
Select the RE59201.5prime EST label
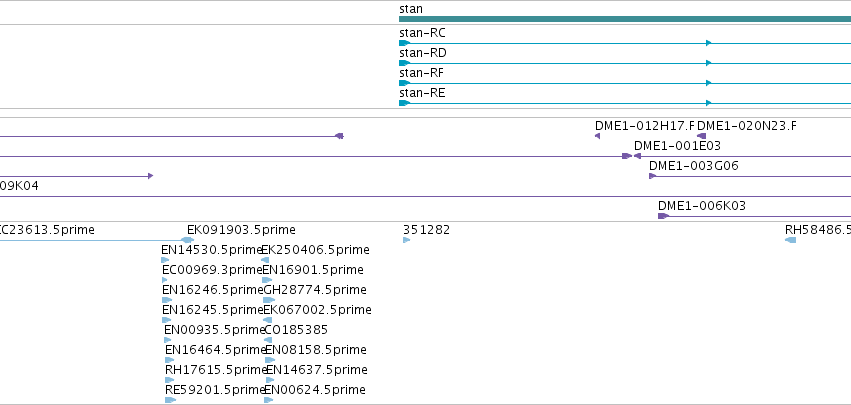[x=215, y=390]
